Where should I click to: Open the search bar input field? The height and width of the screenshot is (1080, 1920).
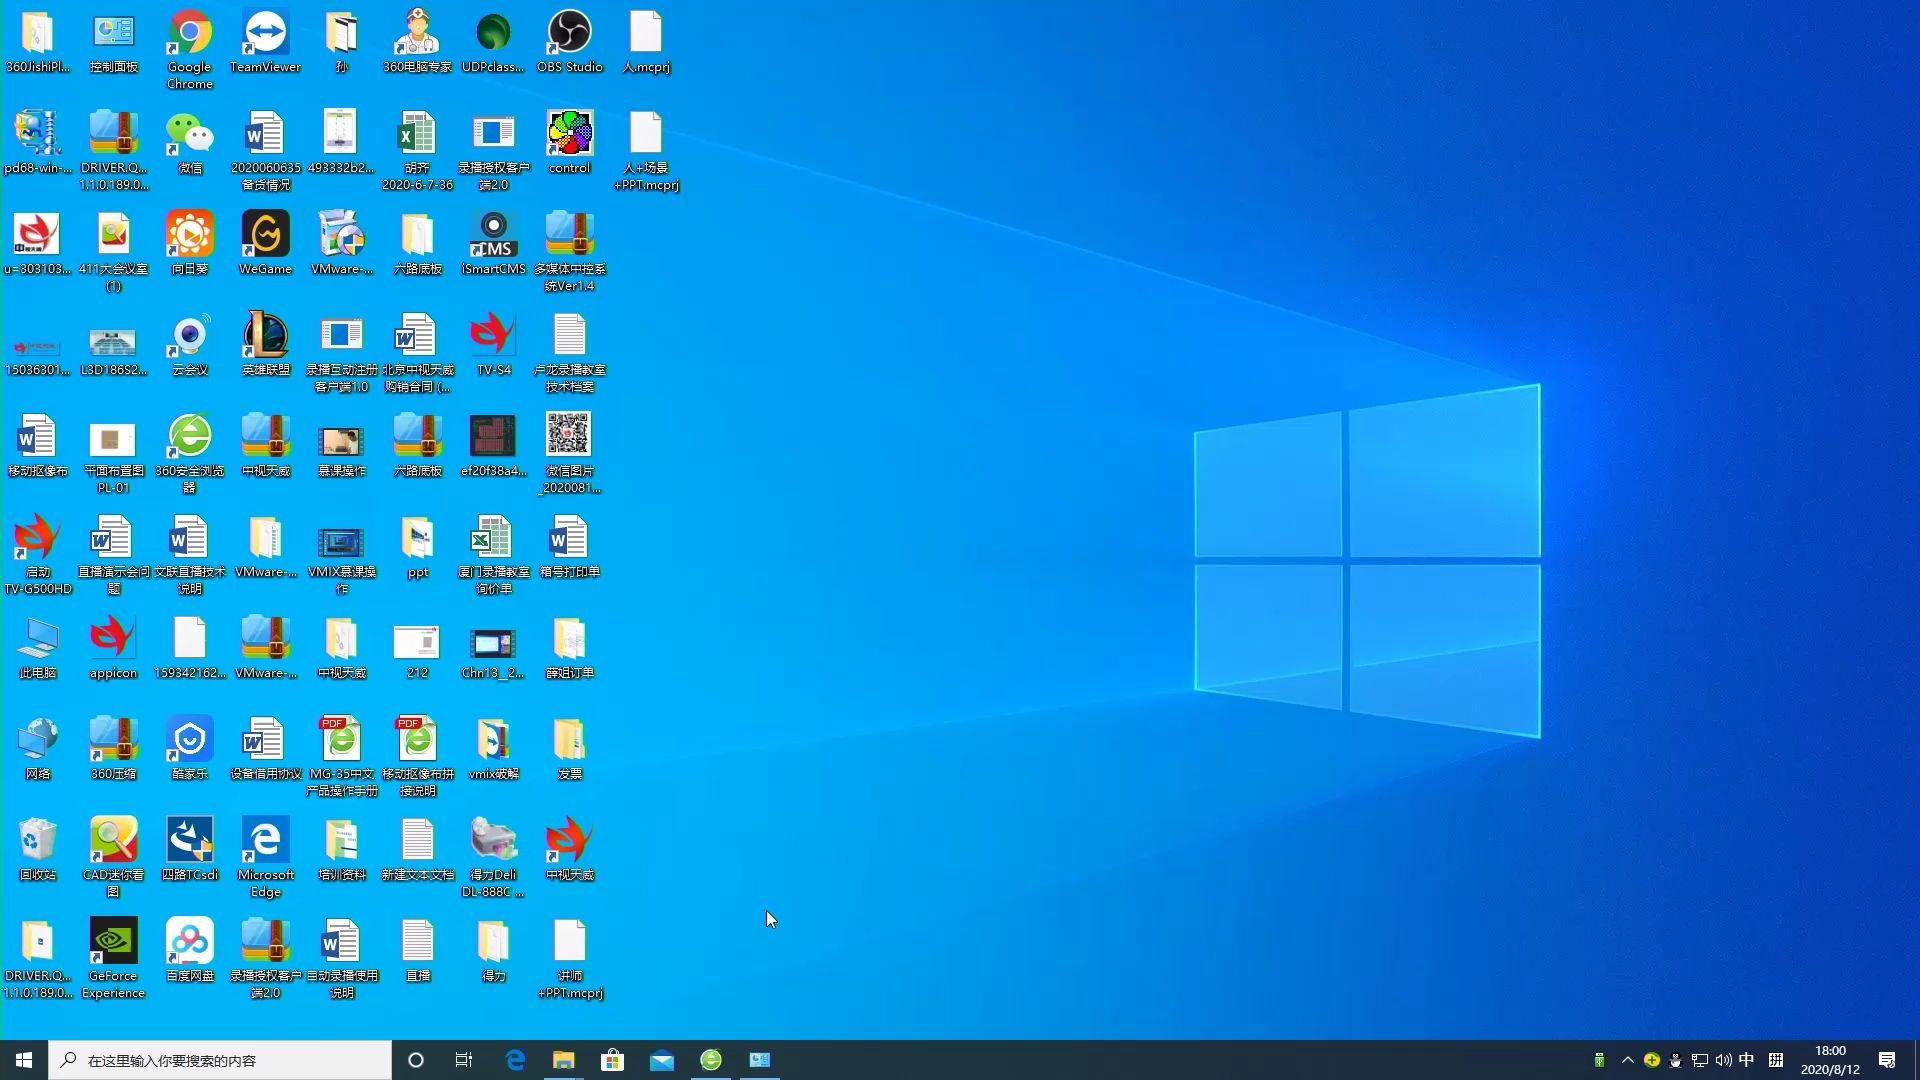(x=222, y=1060)
